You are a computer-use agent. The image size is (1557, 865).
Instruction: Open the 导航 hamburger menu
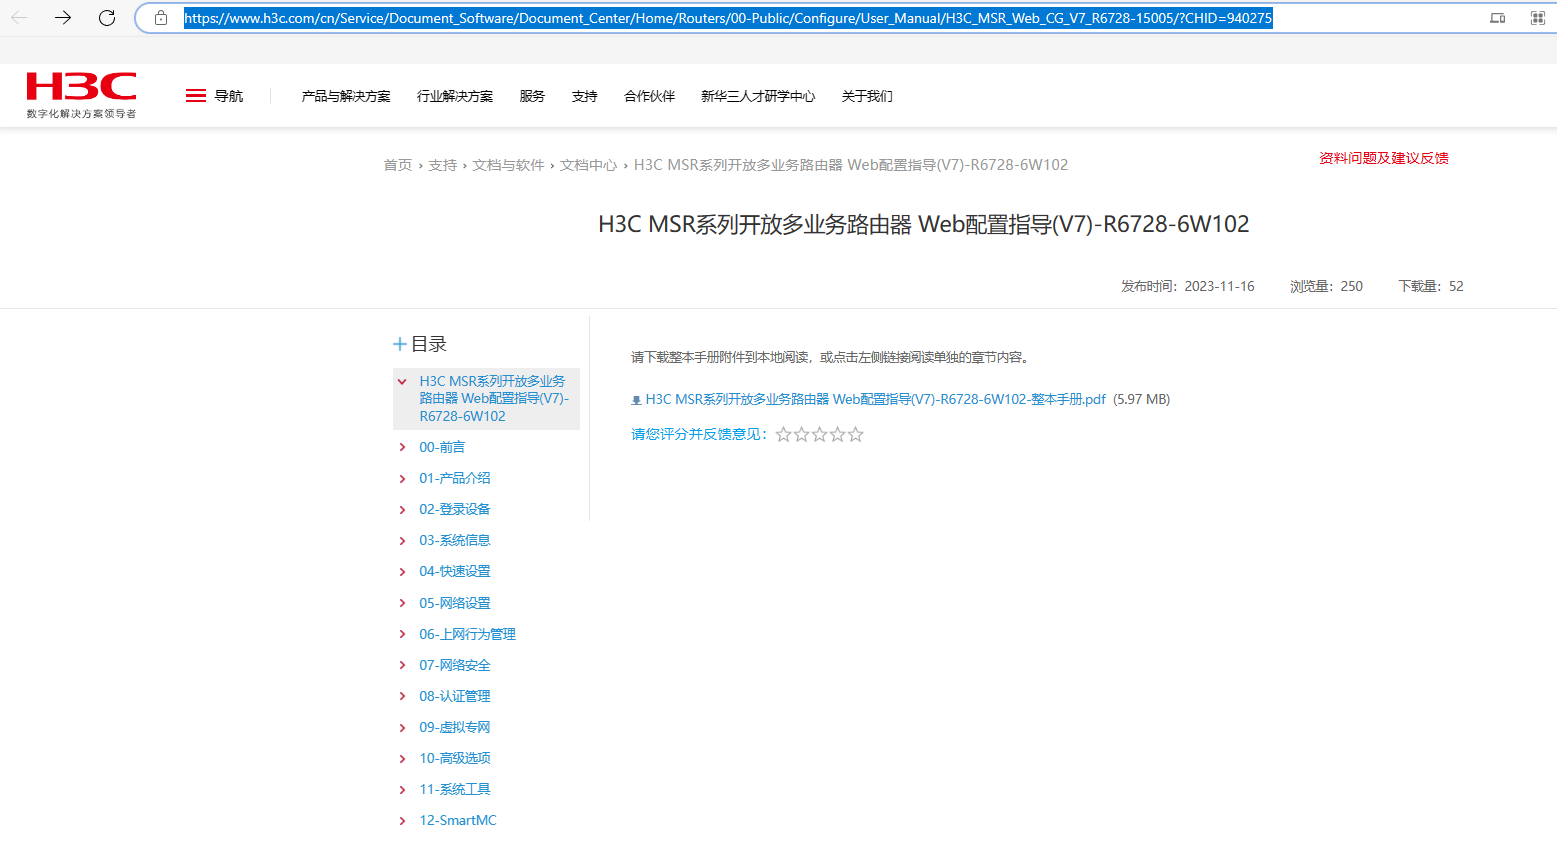[x=214, y=96]
